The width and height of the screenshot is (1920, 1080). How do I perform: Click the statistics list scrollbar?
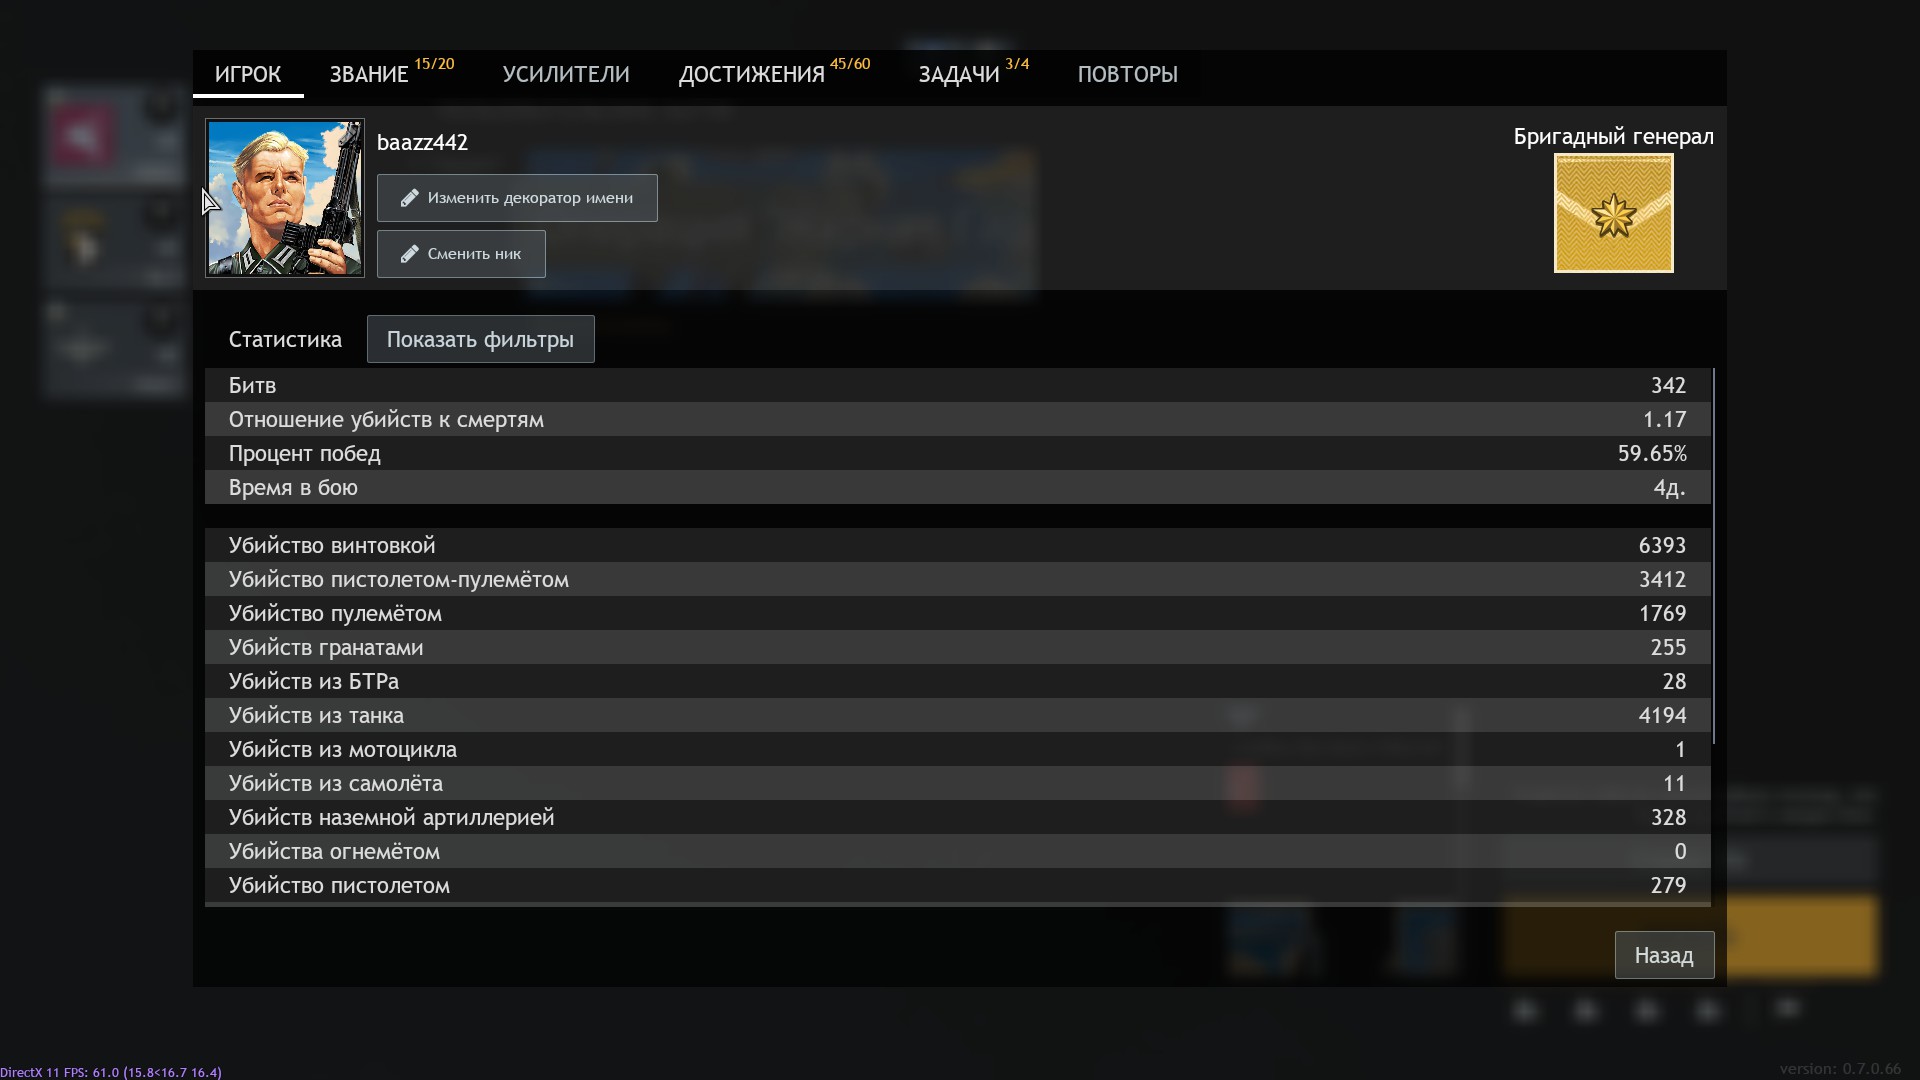coord(1713,556)
